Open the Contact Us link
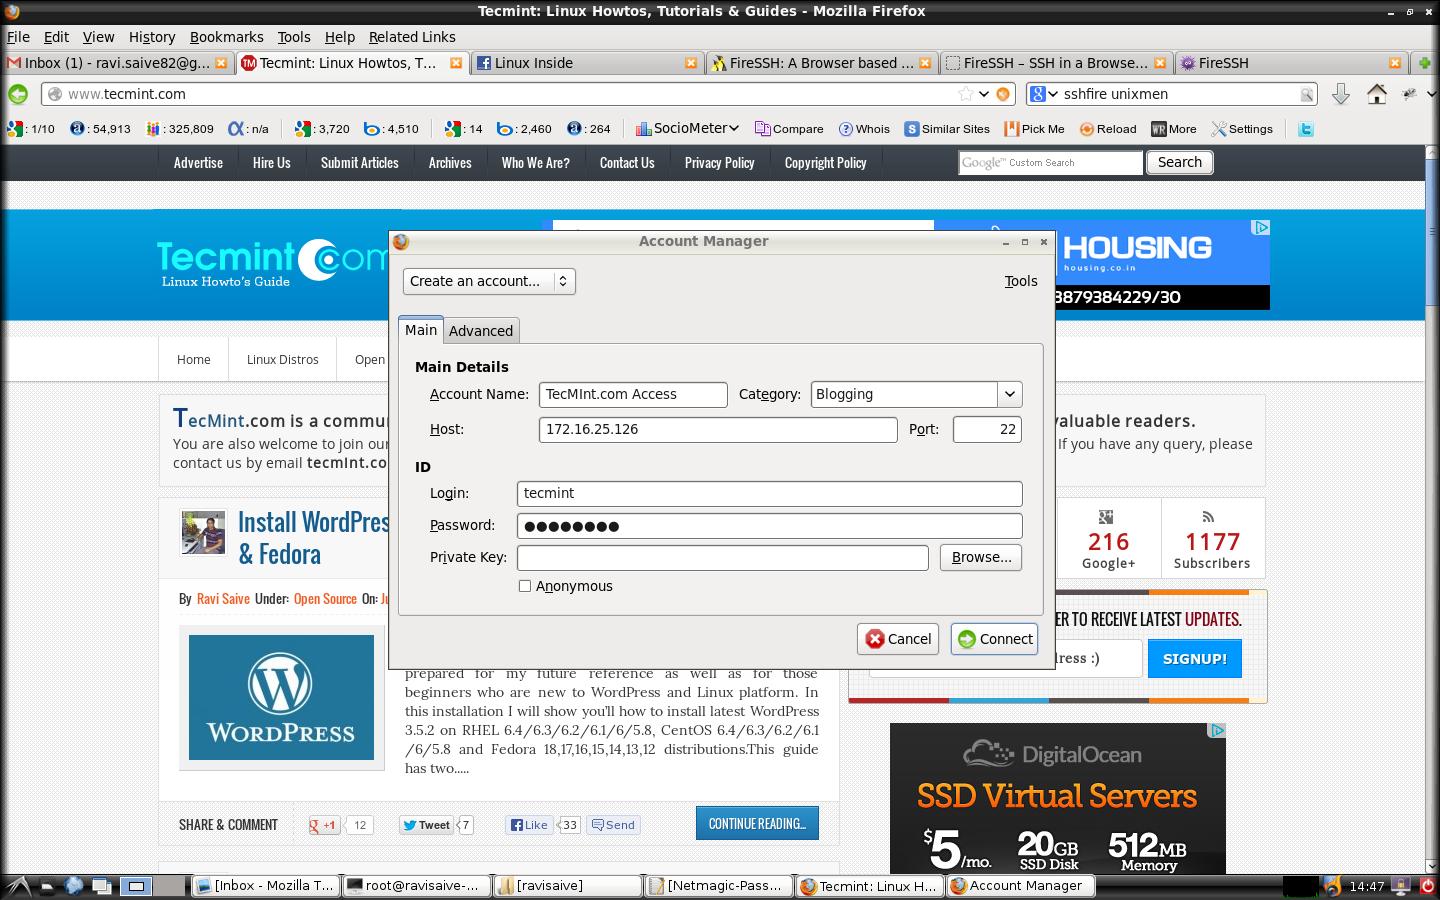 [627, 162]
